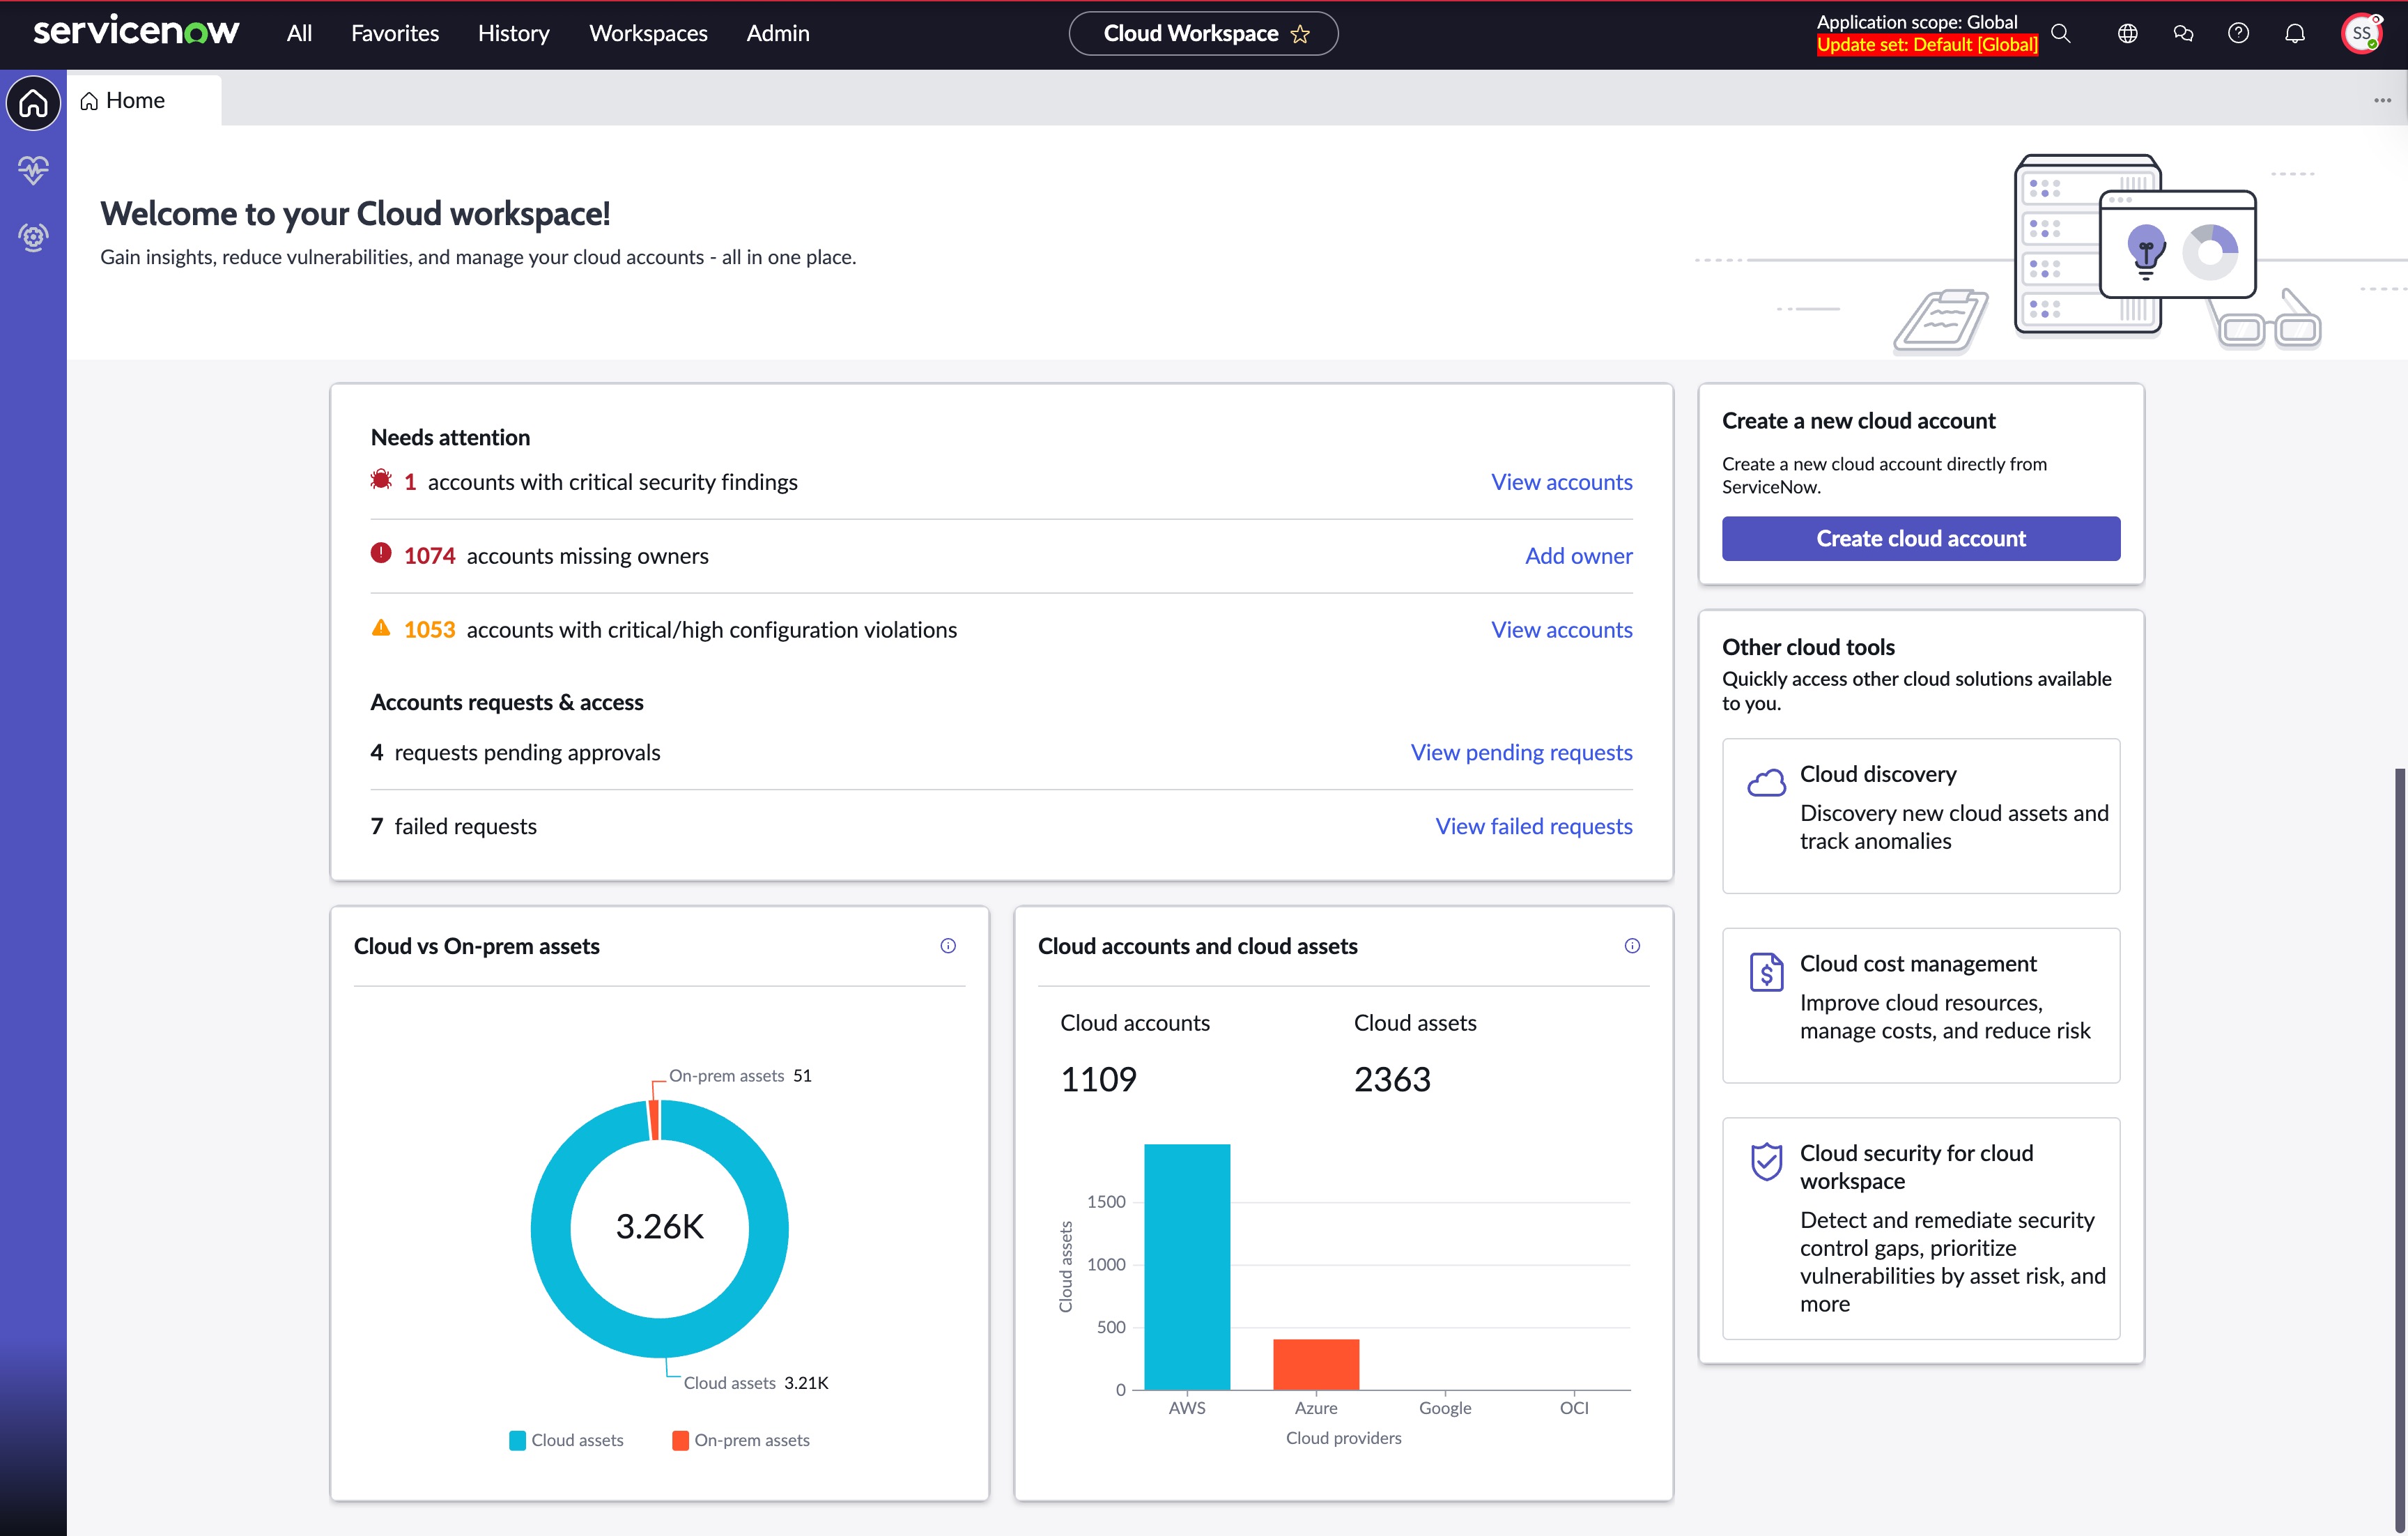Open the globe scope selector icon

coord(2128,33)
